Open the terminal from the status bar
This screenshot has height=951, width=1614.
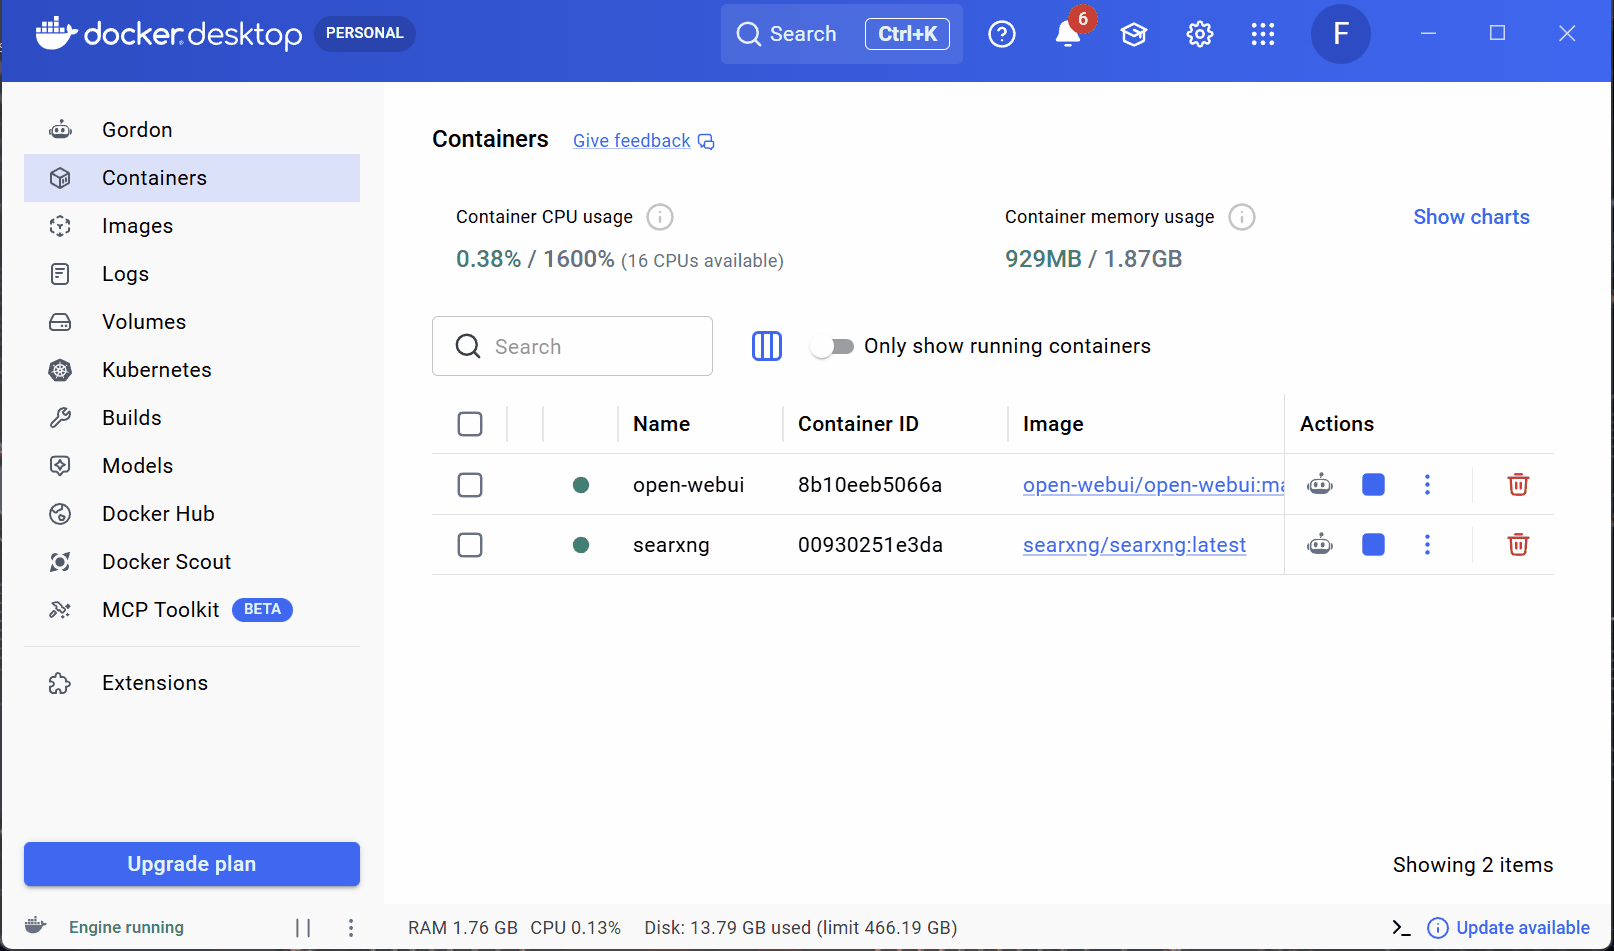point(1401,928)
